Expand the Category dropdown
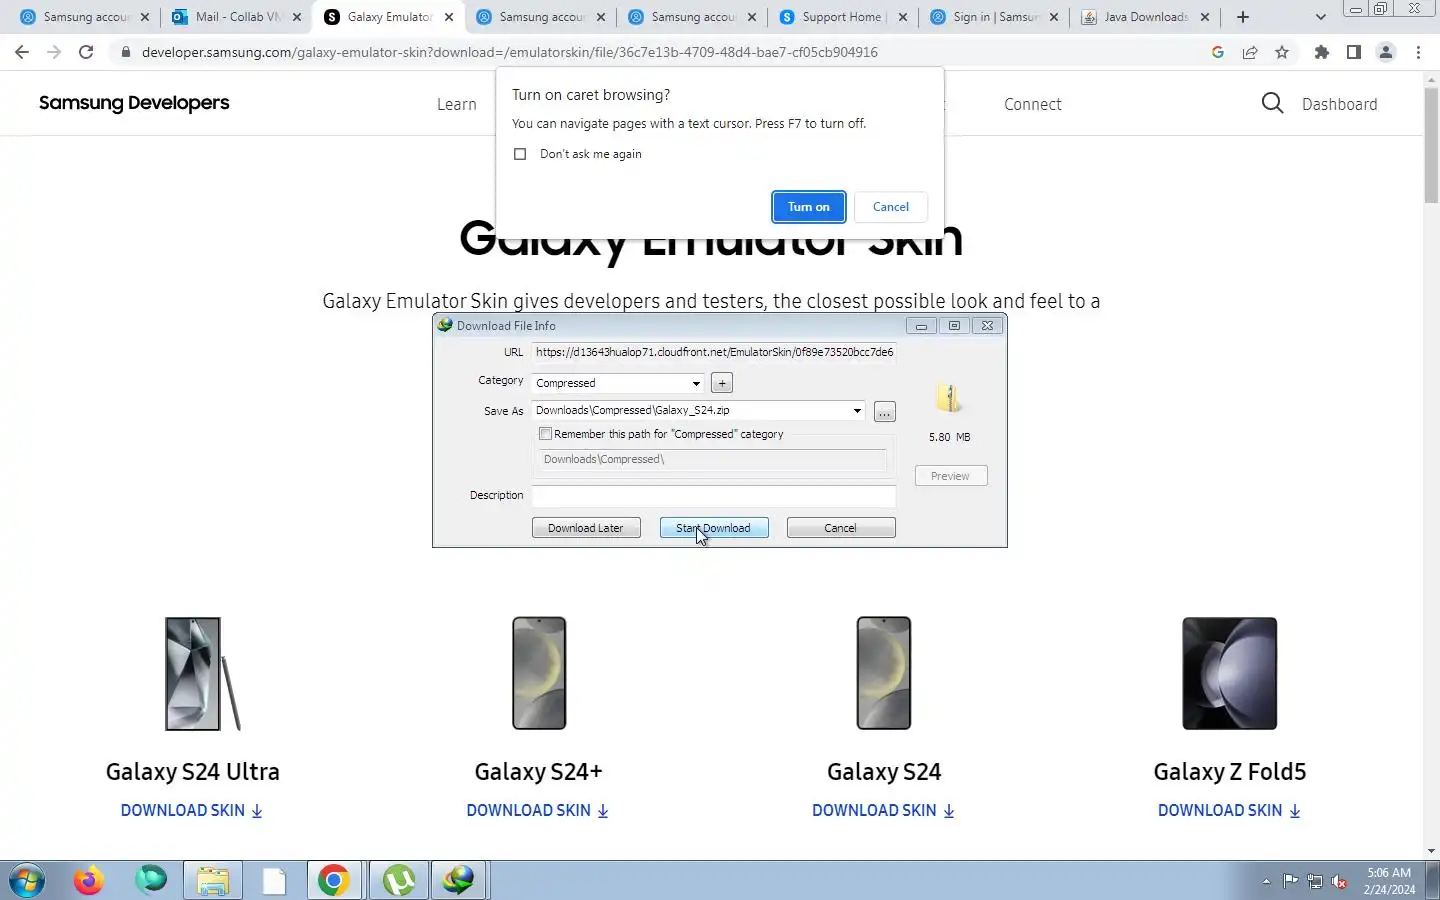 point(696,383)
